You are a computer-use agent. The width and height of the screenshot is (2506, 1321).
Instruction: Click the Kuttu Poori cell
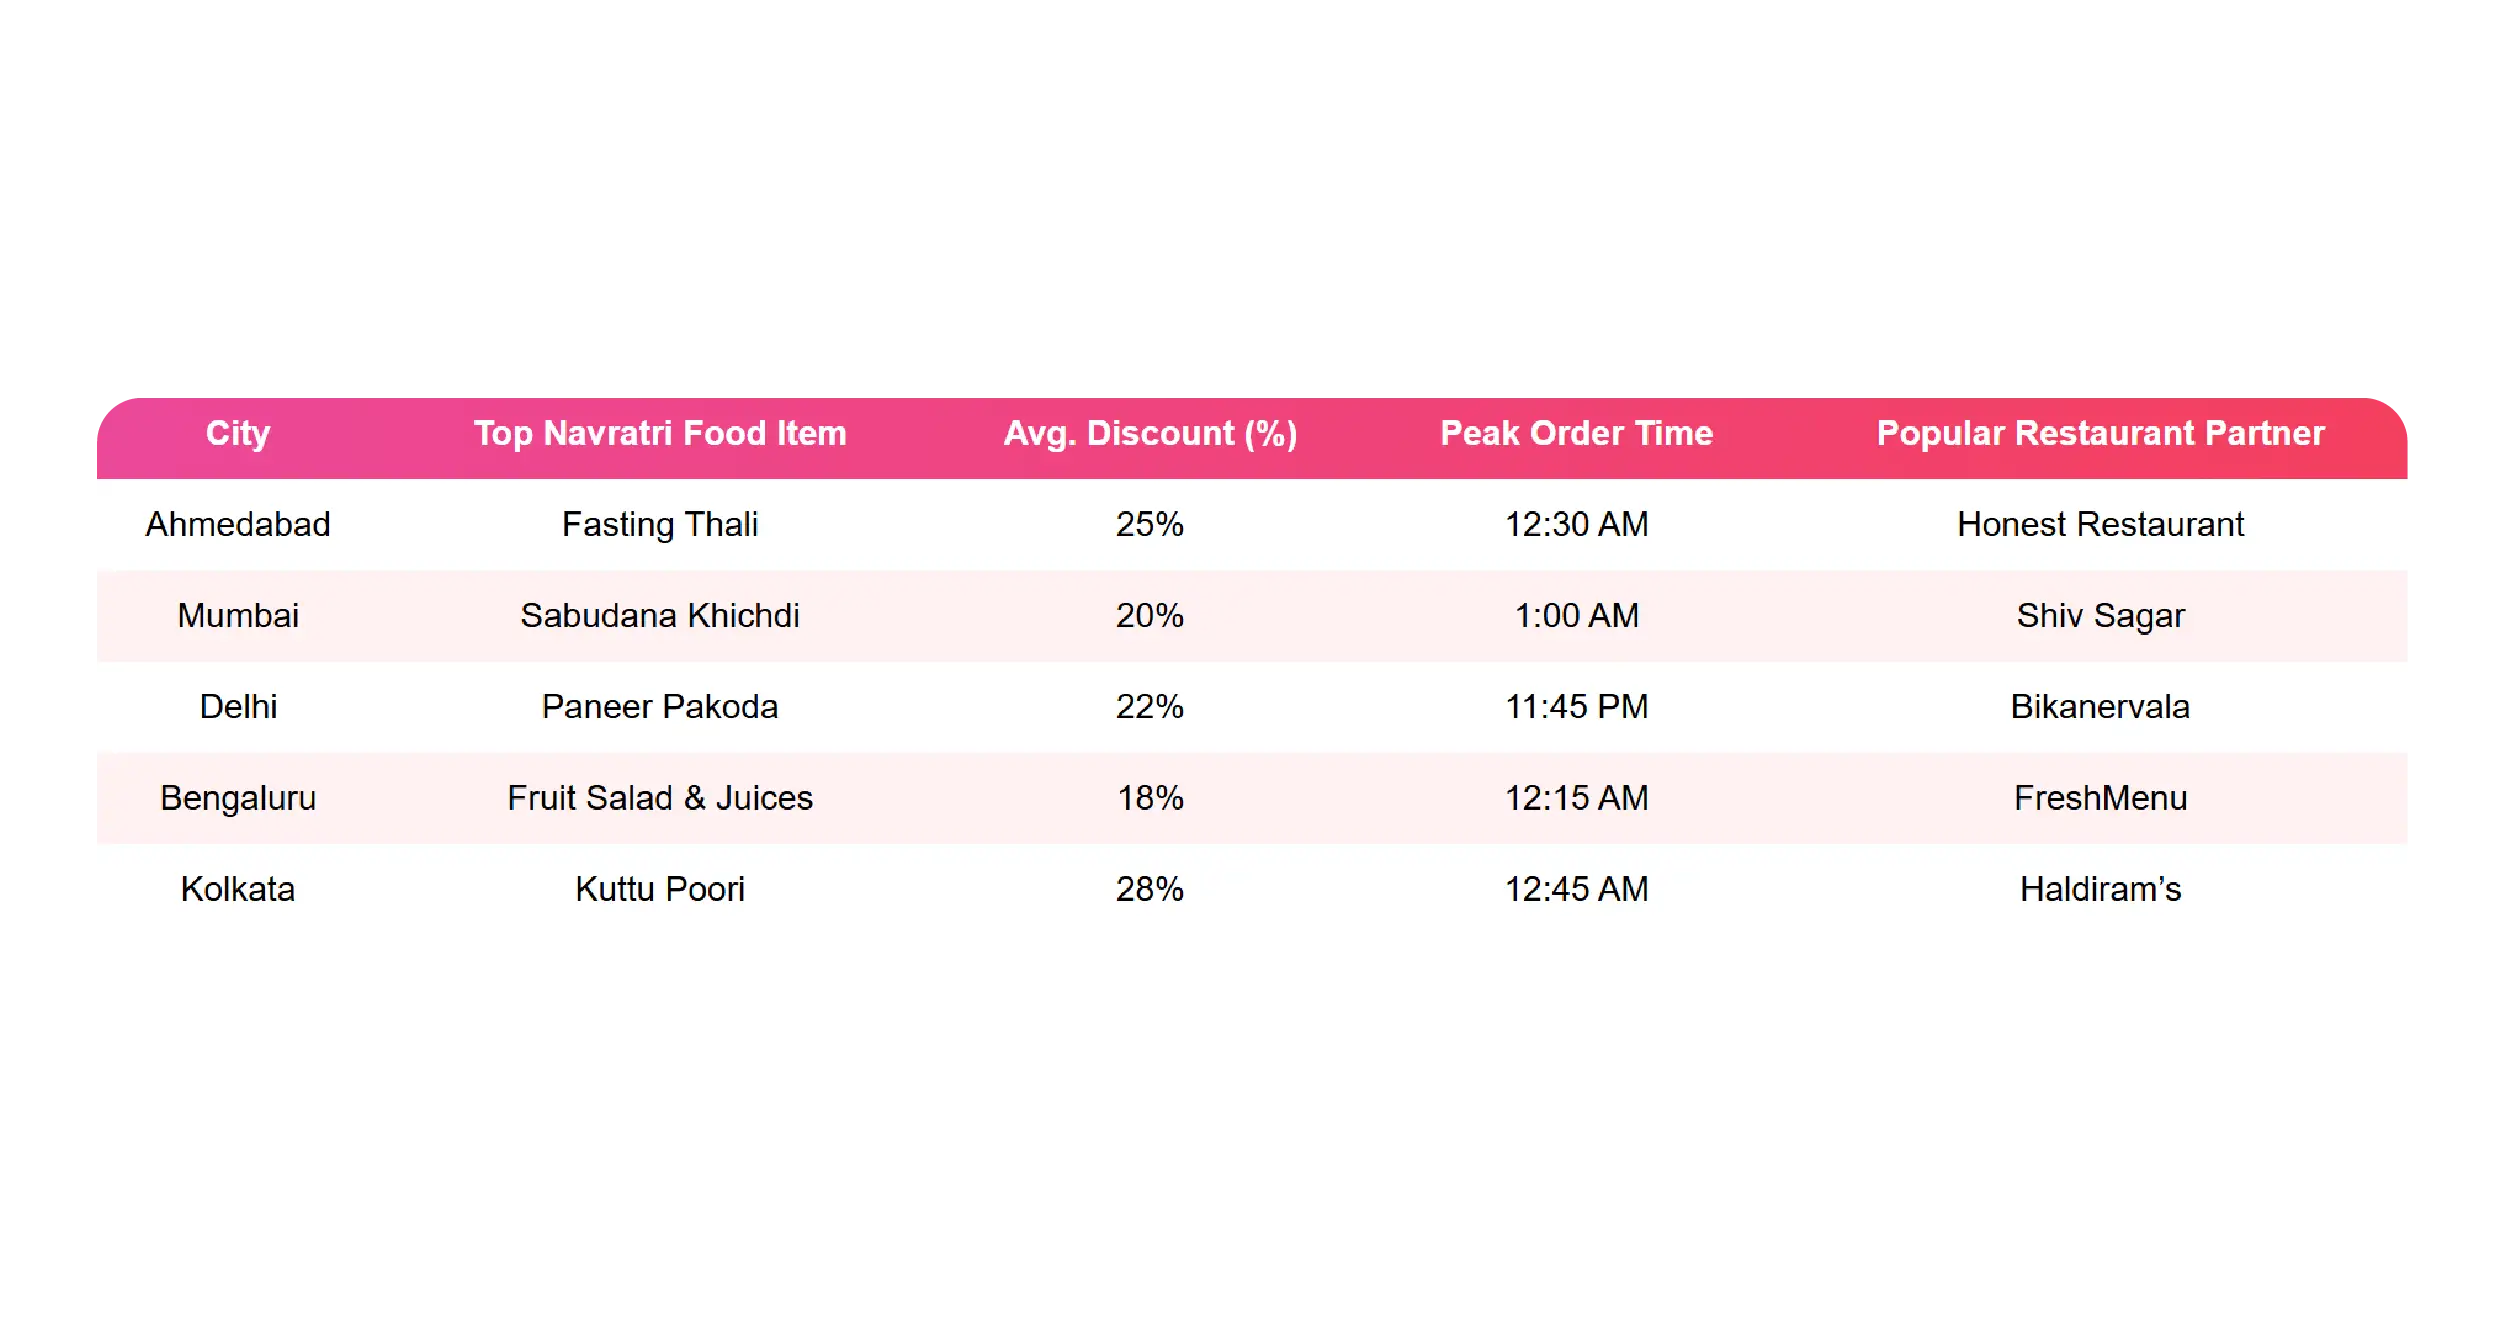click(660, 888)
